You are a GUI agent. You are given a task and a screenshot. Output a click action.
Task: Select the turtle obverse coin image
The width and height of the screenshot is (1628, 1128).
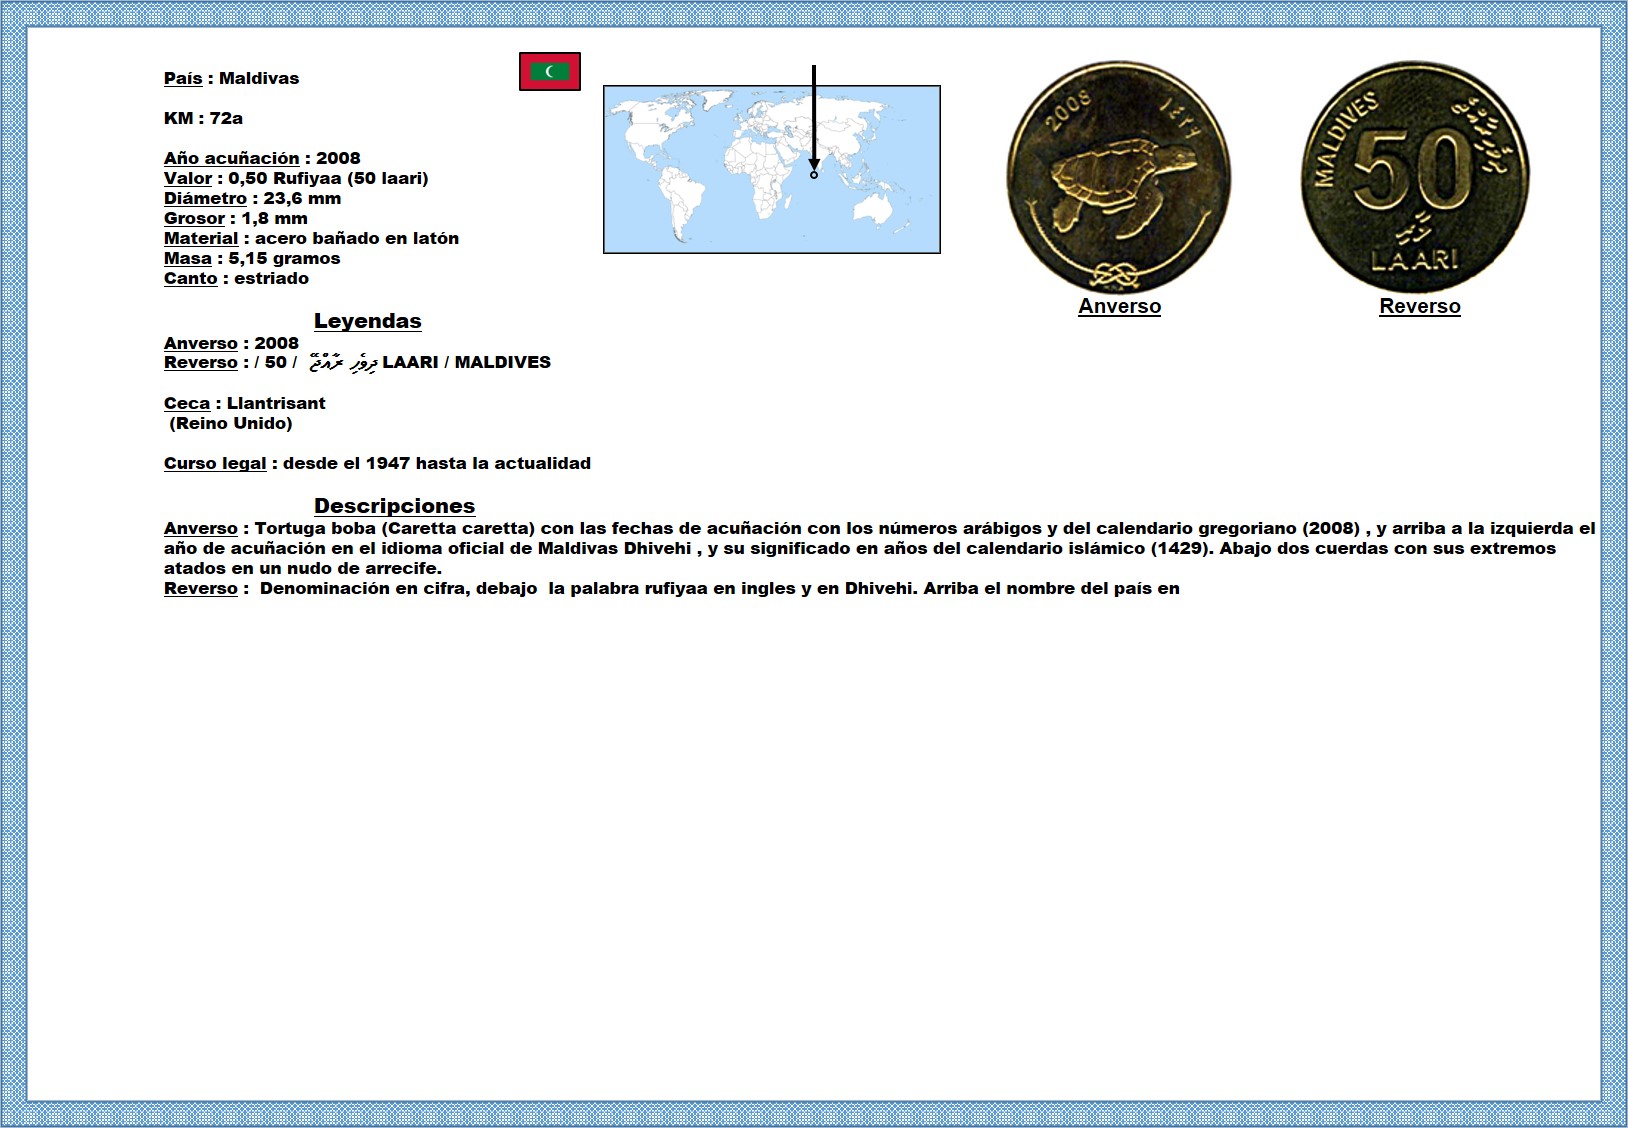(1119, 178)
